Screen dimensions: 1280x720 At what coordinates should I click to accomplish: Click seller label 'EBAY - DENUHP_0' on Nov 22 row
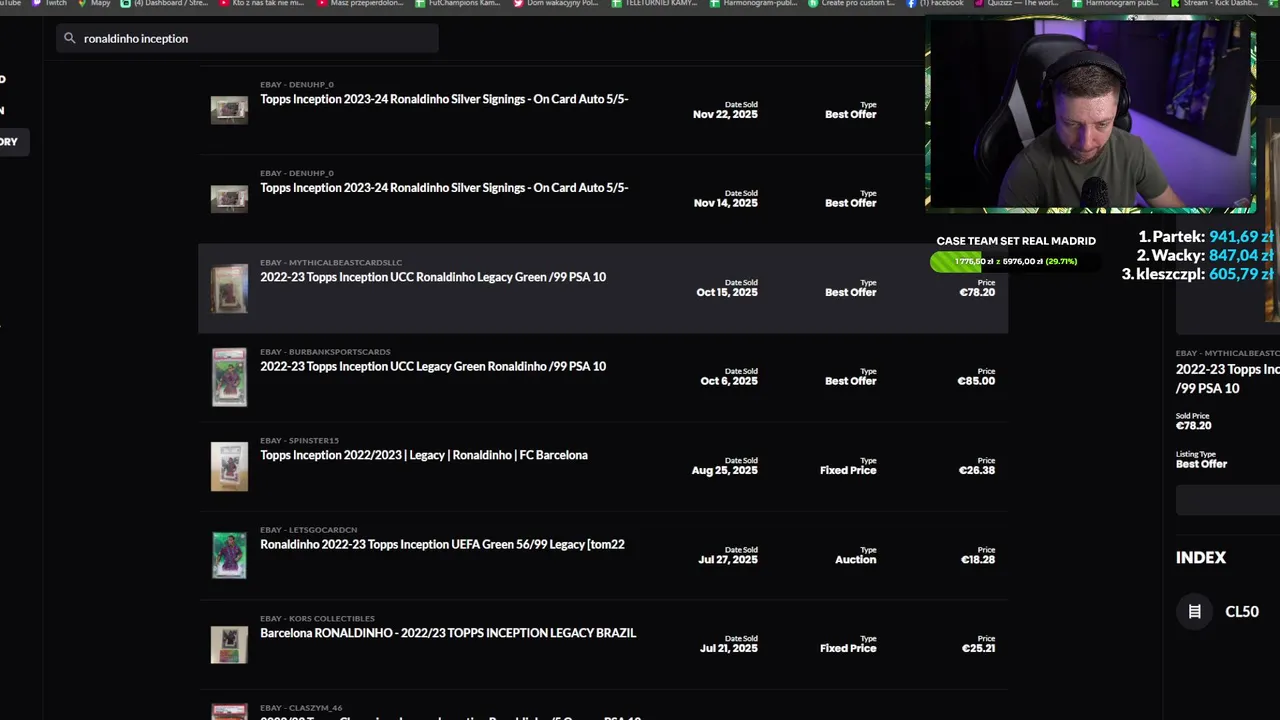297,85
